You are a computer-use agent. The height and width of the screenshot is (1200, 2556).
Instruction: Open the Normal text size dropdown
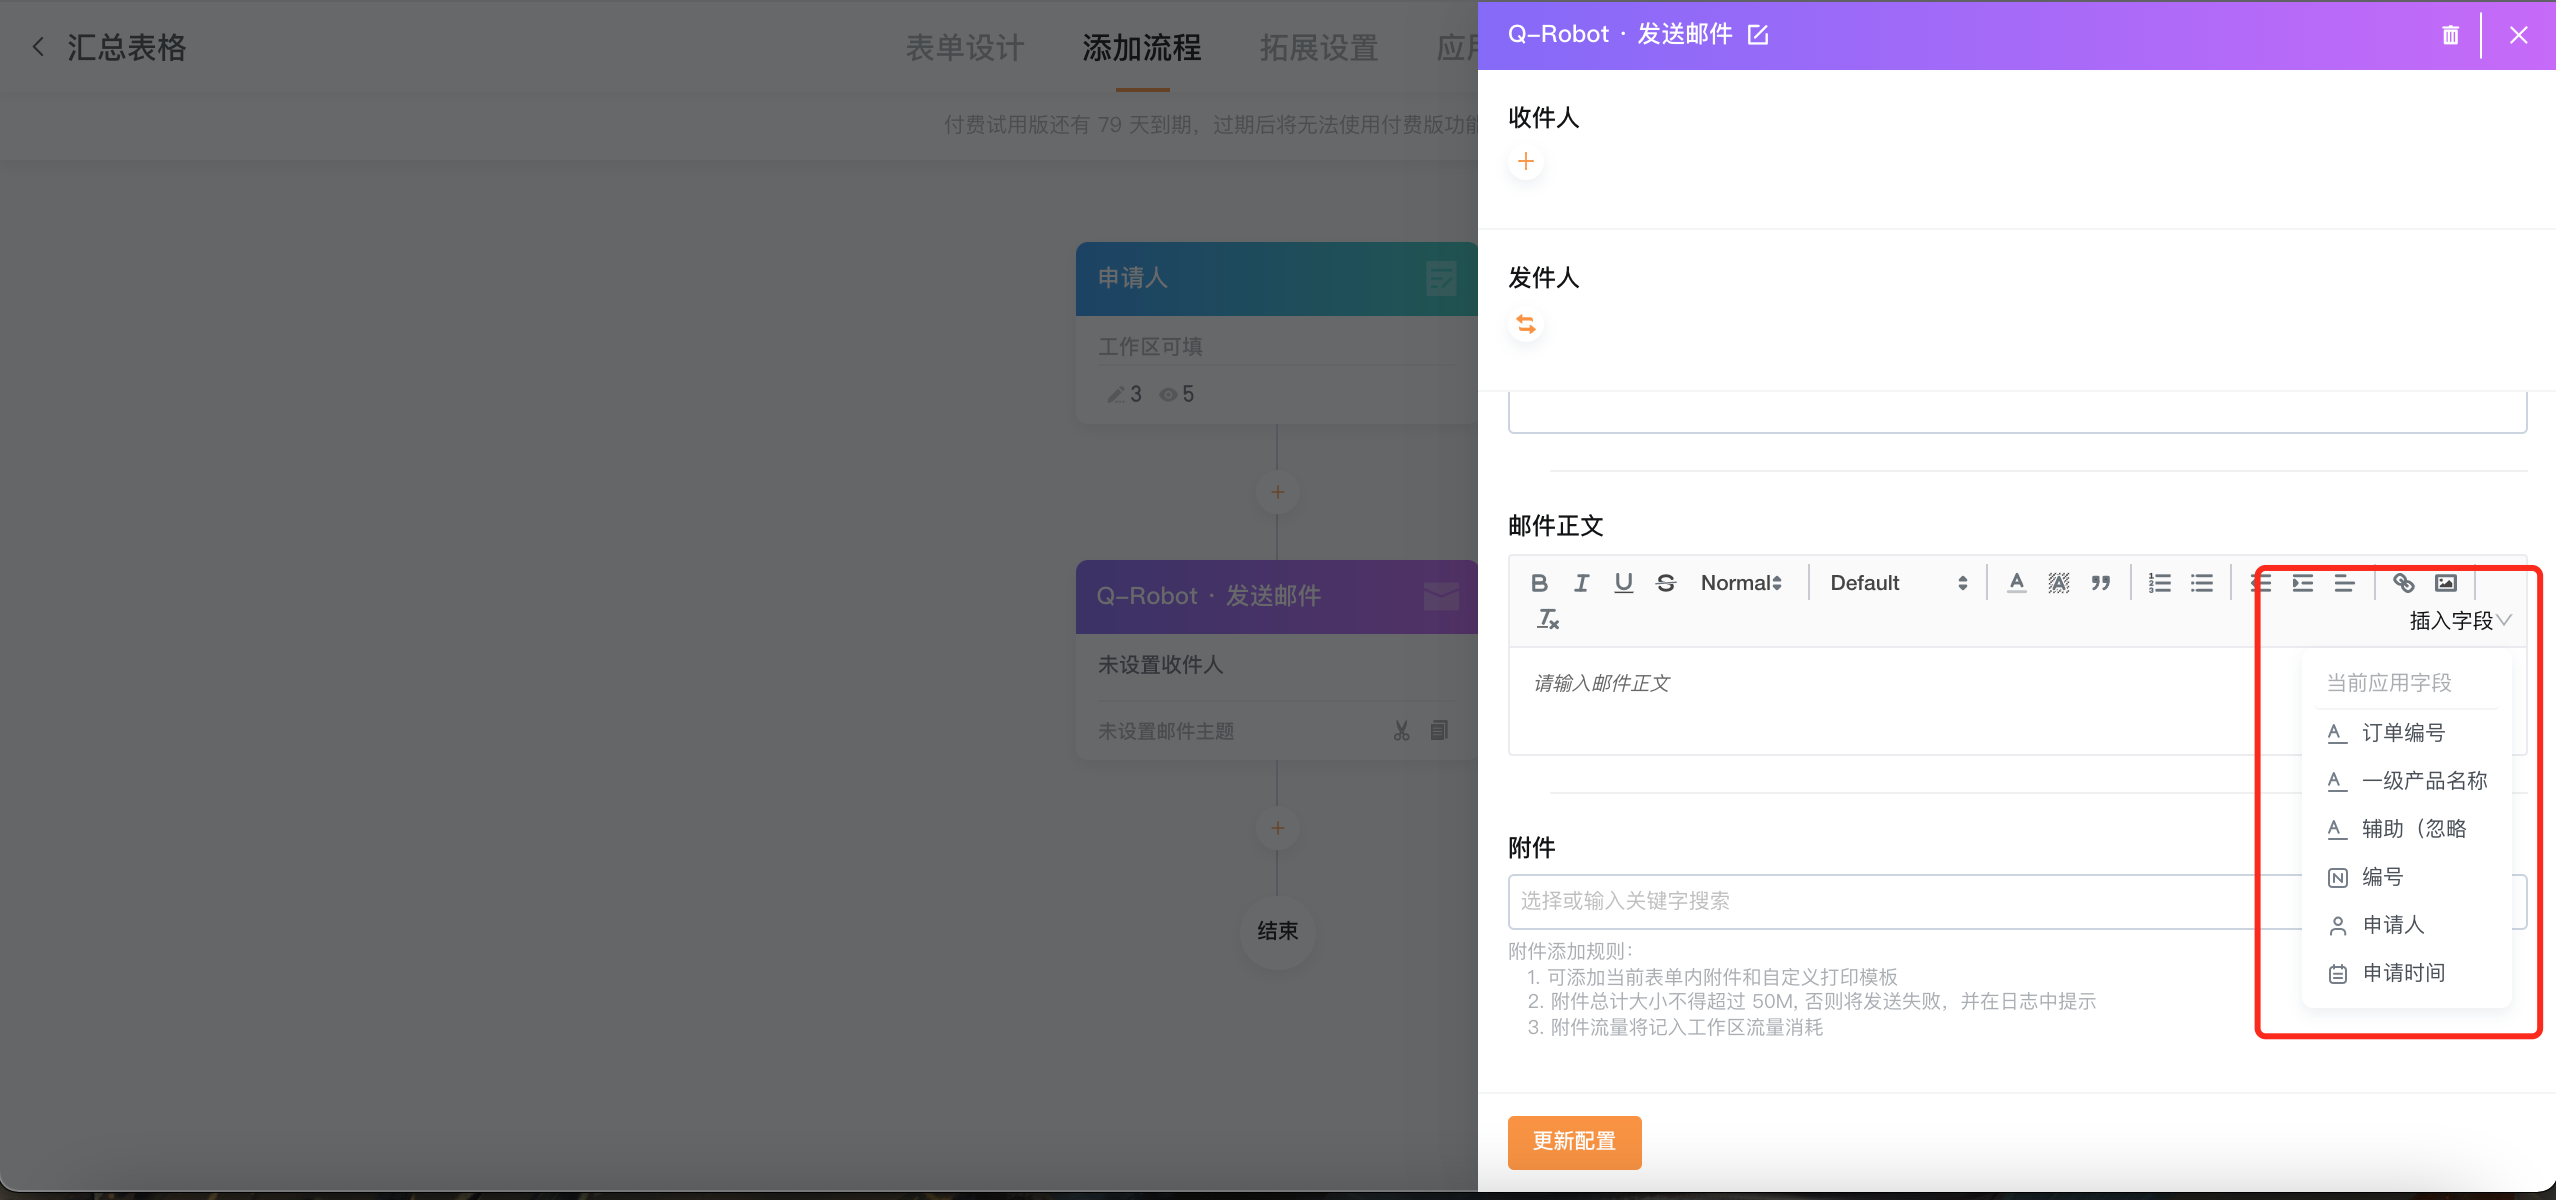tap(1741, 583)
